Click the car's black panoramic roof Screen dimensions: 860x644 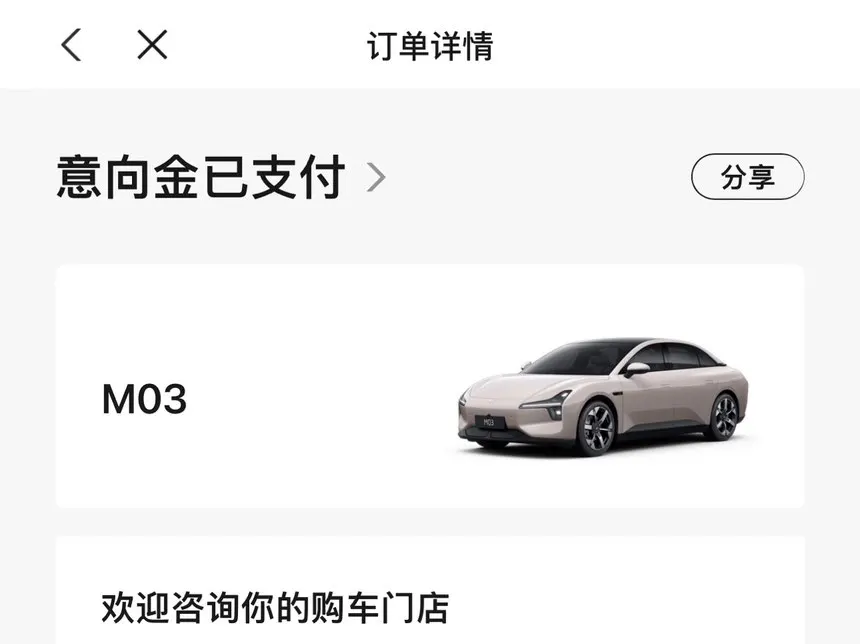point(614,343)
